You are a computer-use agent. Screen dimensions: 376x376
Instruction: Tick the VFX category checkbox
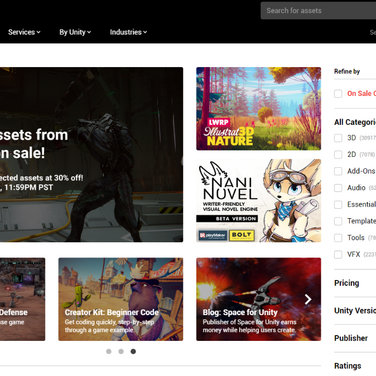point(338,255)
